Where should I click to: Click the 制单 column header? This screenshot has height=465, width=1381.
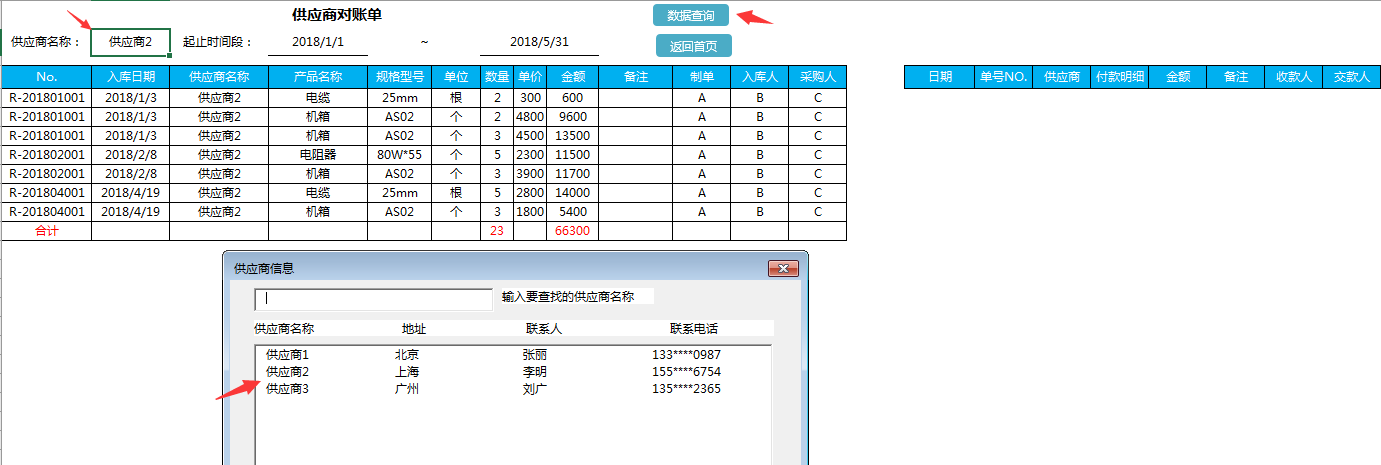pos(702,77)
